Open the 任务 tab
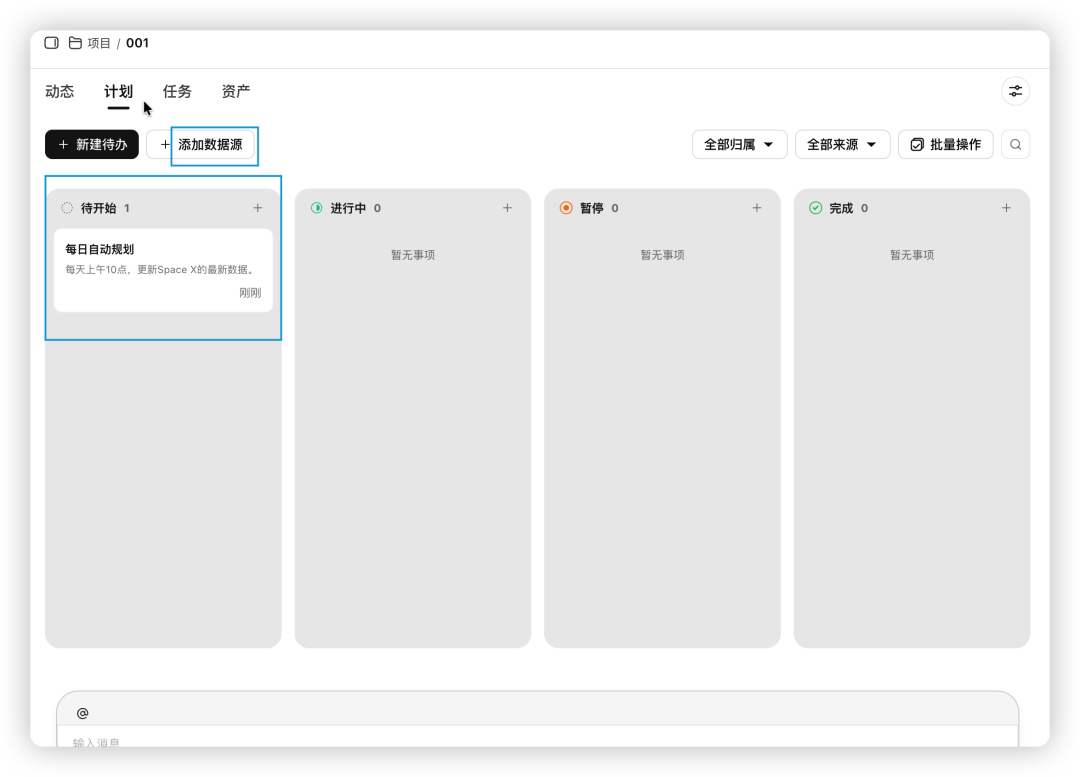Image resolution: width=1080 pixels, height=777 pixels. [177, 91]
